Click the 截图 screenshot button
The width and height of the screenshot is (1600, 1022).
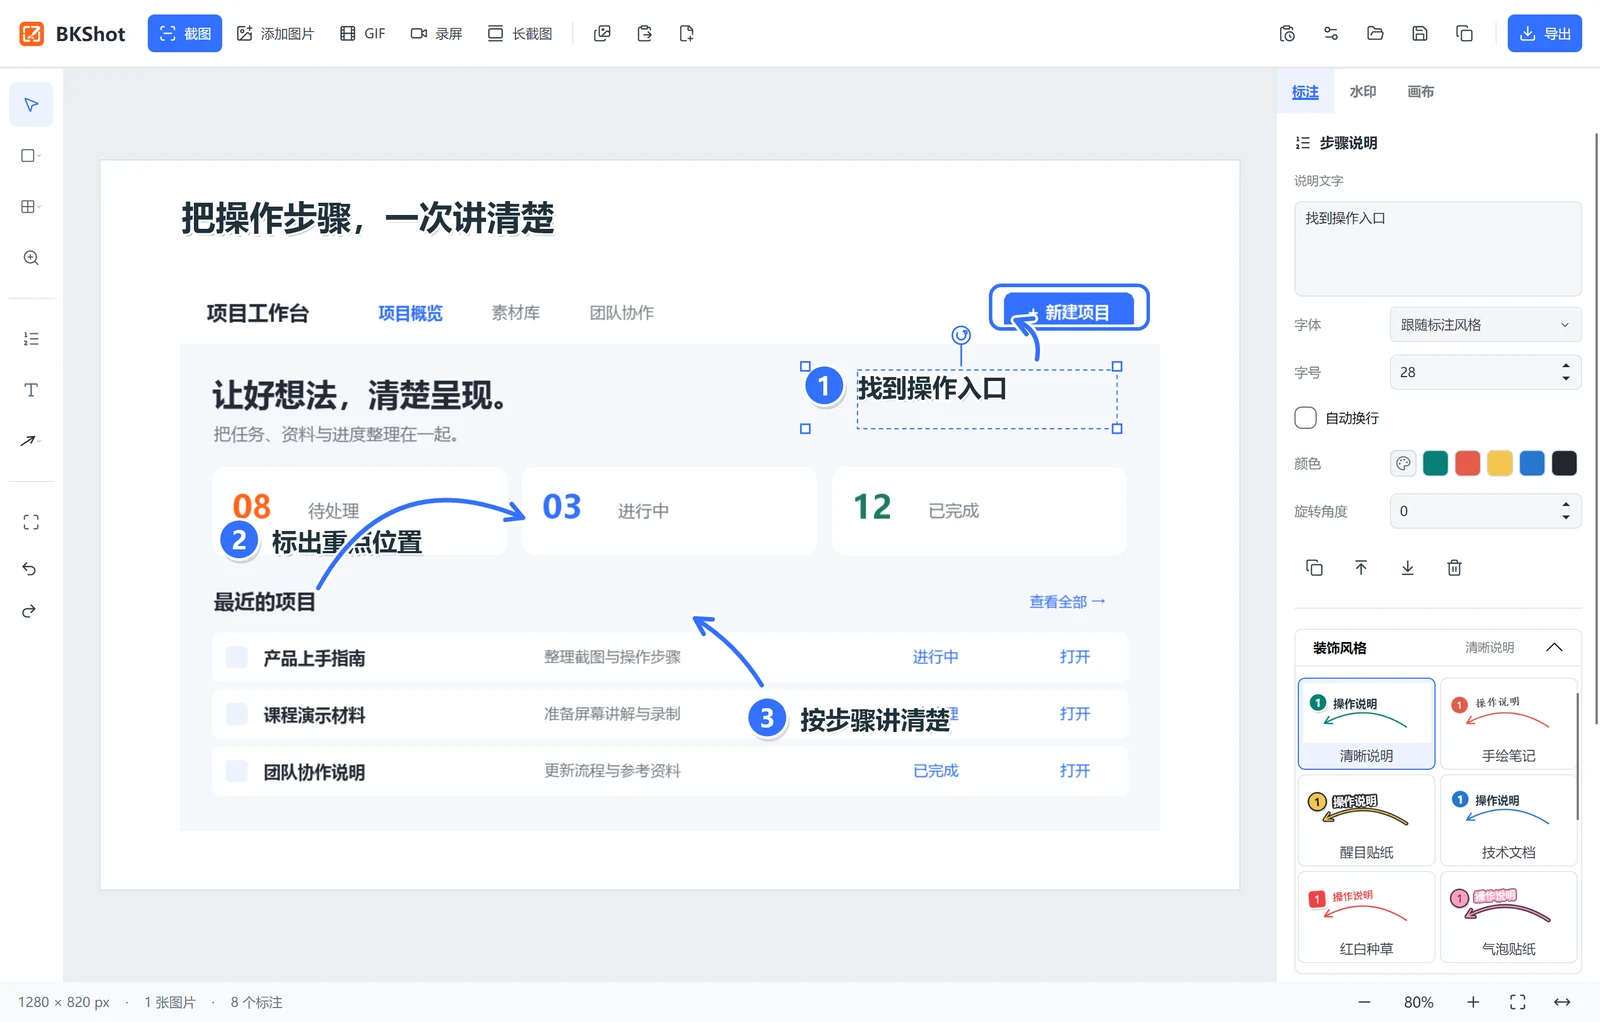pos(185,33)
